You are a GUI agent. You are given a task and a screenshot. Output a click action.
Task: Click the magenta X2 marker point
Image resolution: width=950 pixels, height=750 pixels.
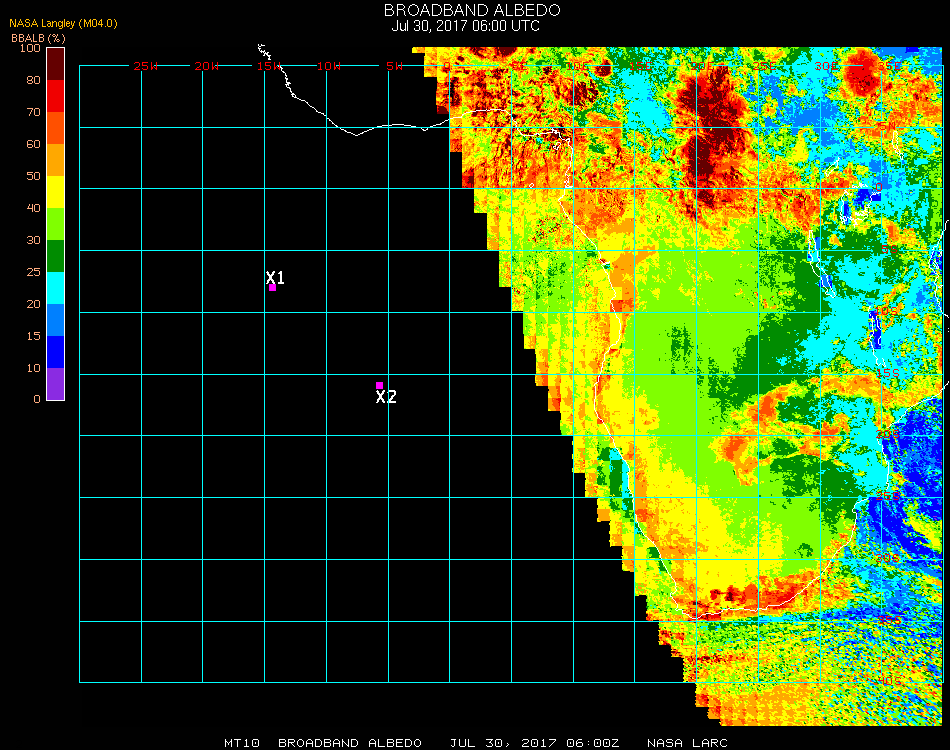click(x=379, y=385)
